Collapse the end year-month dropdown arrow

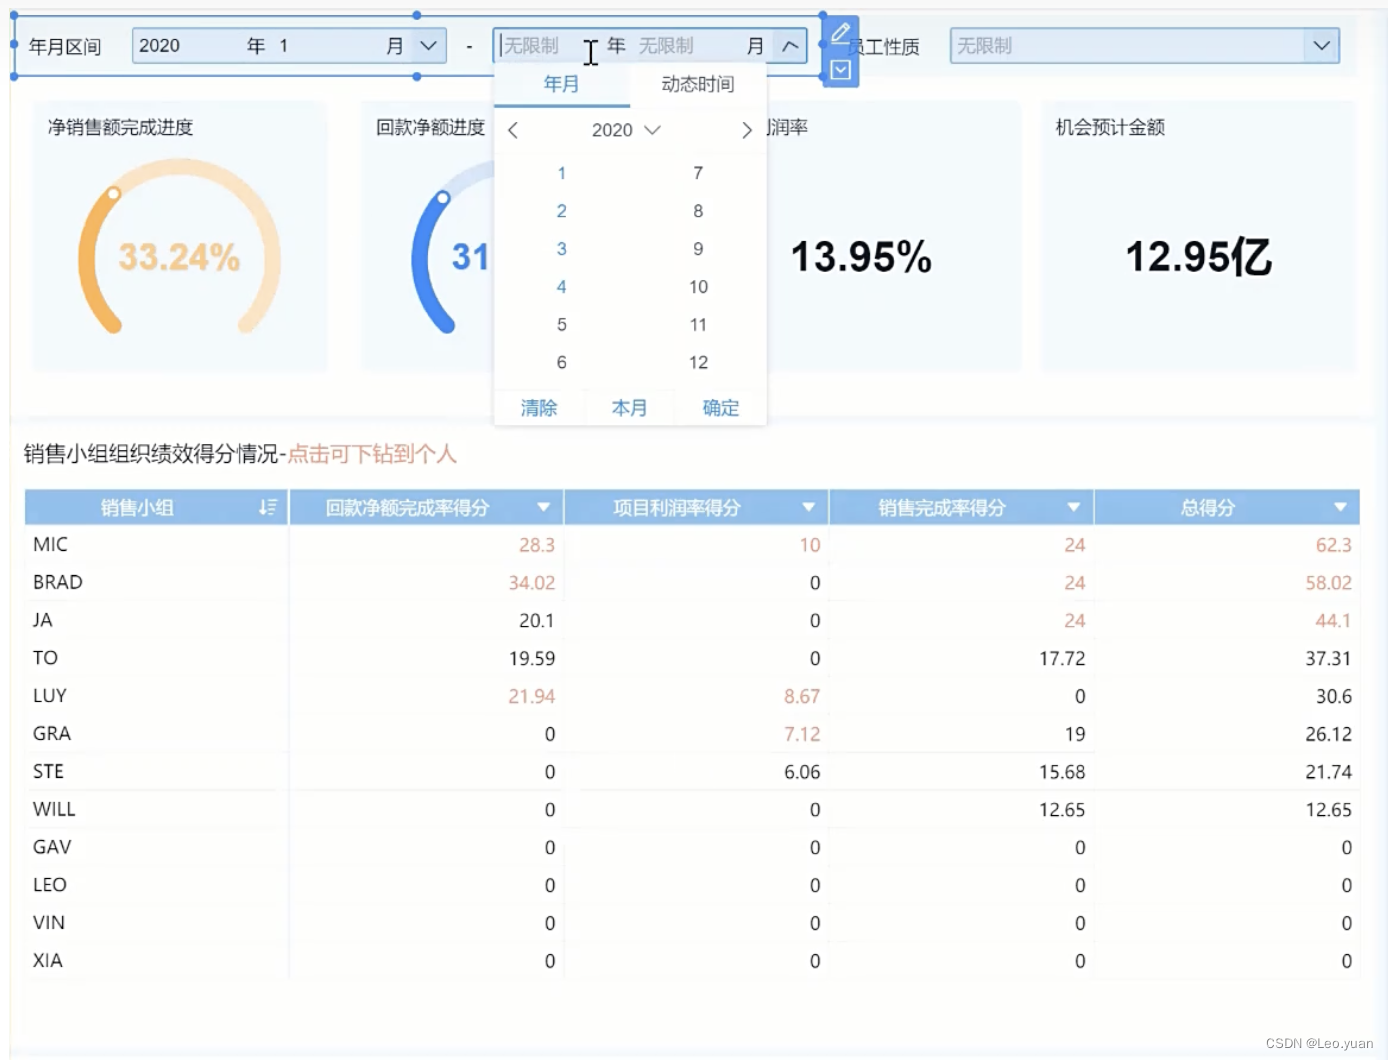(x=790, y=46)
